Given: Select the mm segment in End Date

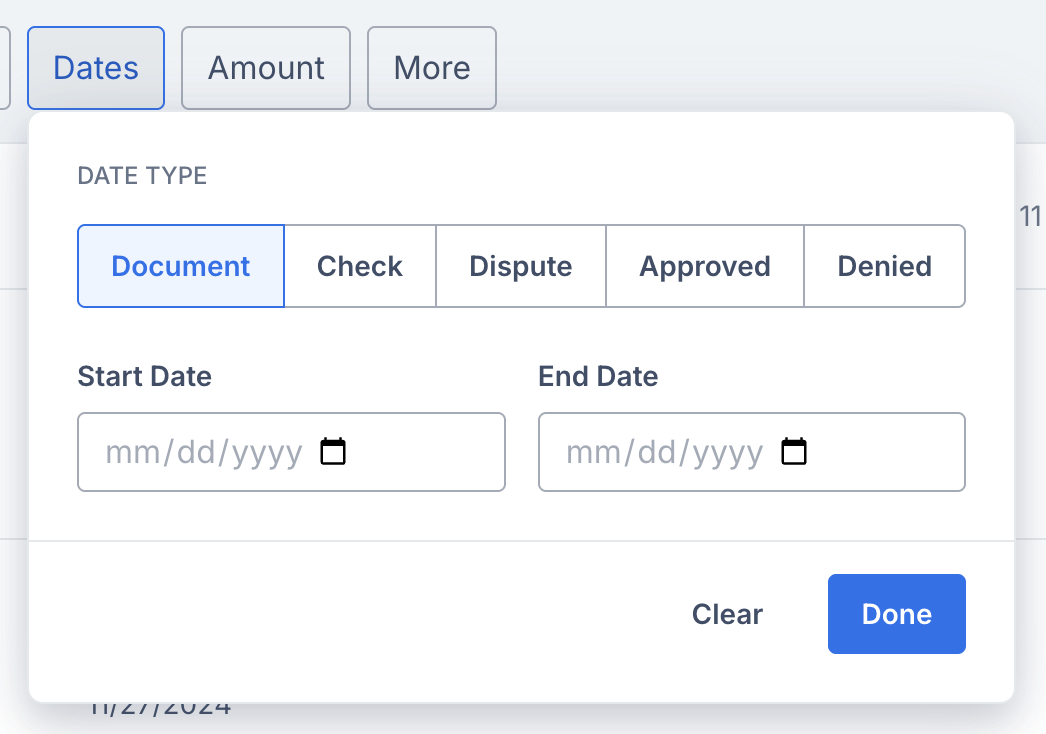Looking at the screenshot, I should click(592, 453).
